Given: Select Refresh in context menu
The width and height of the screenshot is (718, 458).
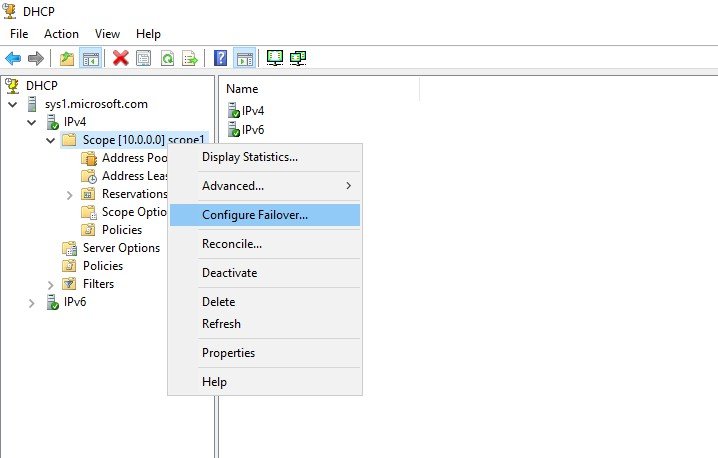Looking at the screenshot, I should pos(265,324).
